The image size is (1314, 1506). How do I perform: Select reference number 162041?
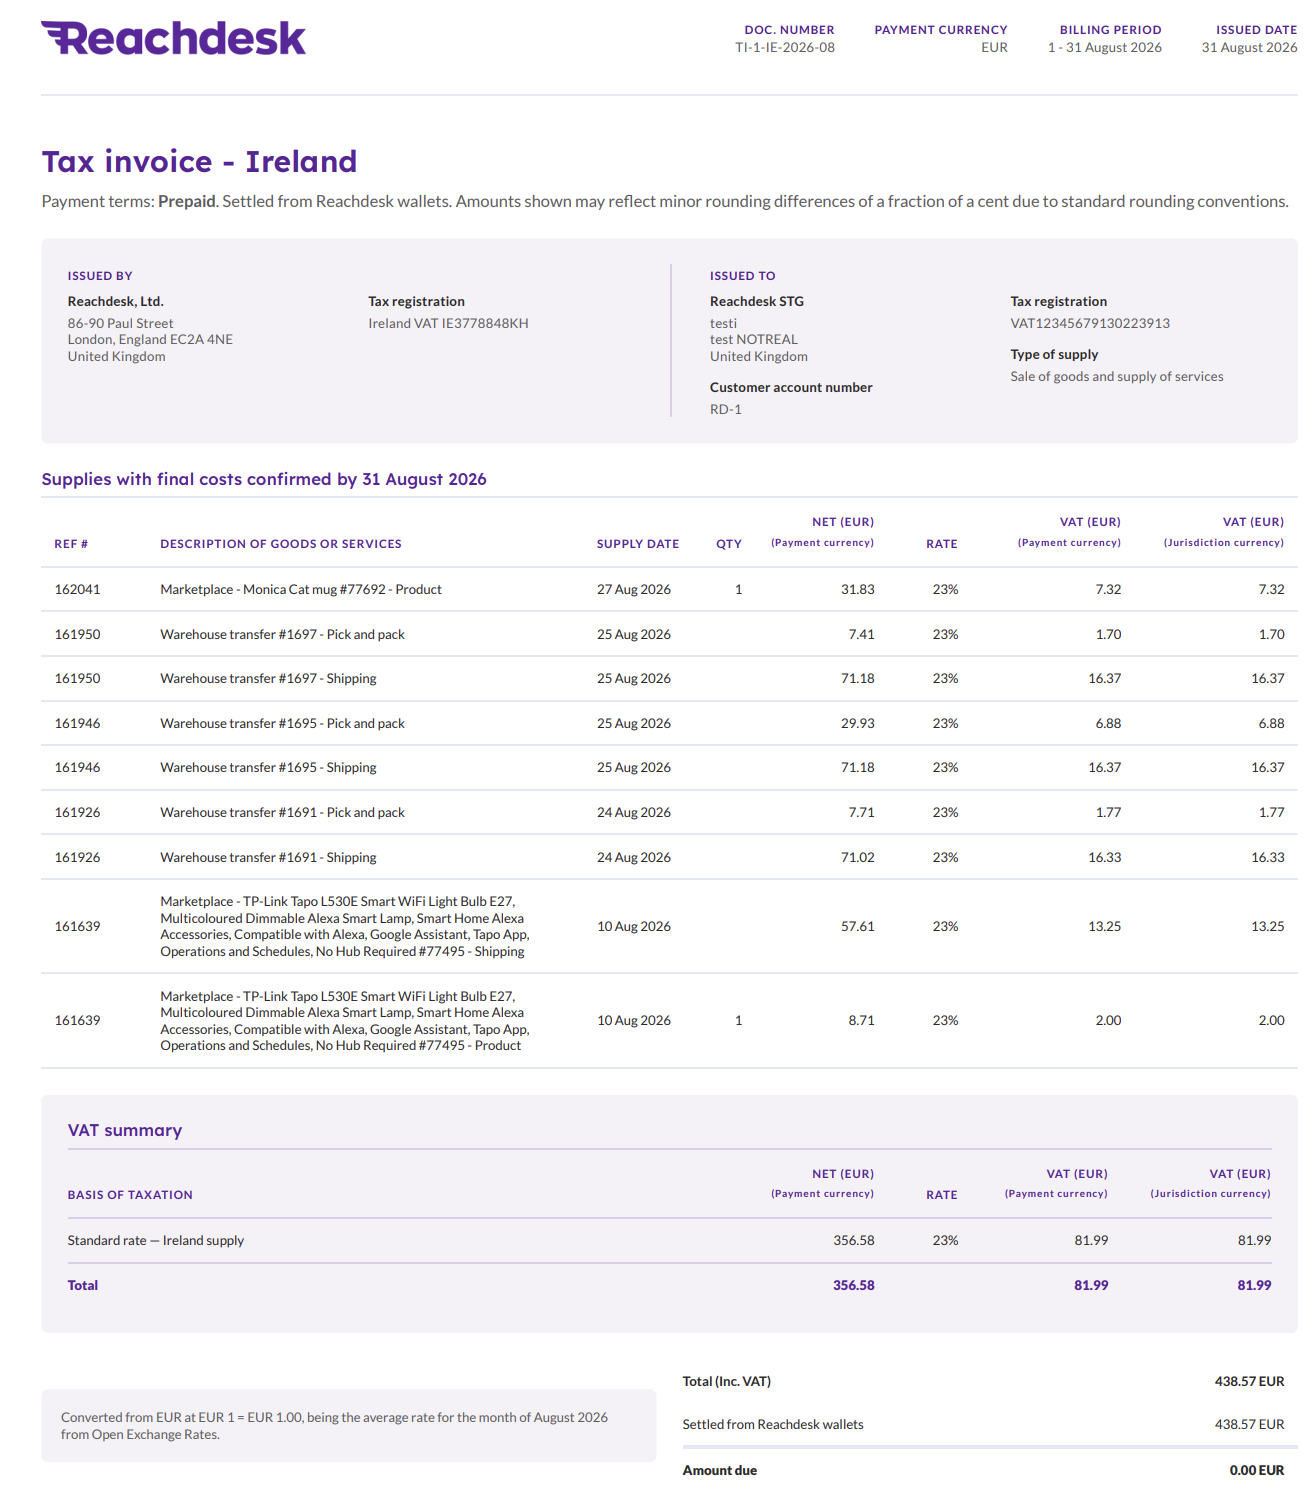[x=77, y=589]
